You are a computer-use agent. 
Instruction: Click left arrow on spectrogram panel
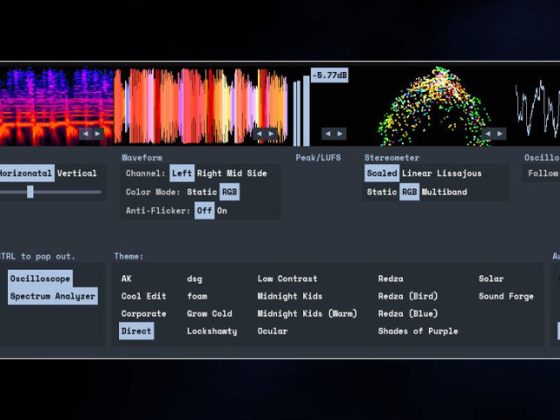point(85,134)
